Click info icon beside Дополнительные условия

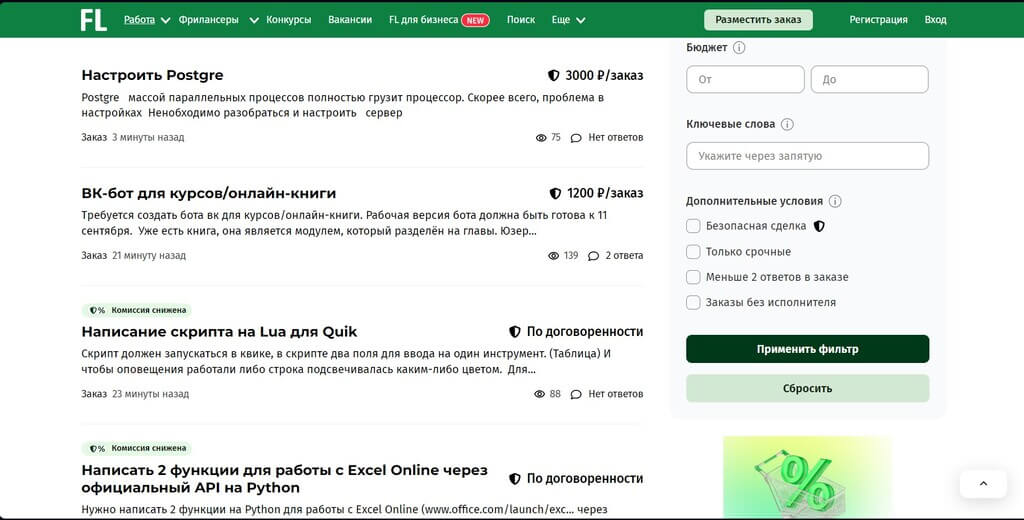835,201
